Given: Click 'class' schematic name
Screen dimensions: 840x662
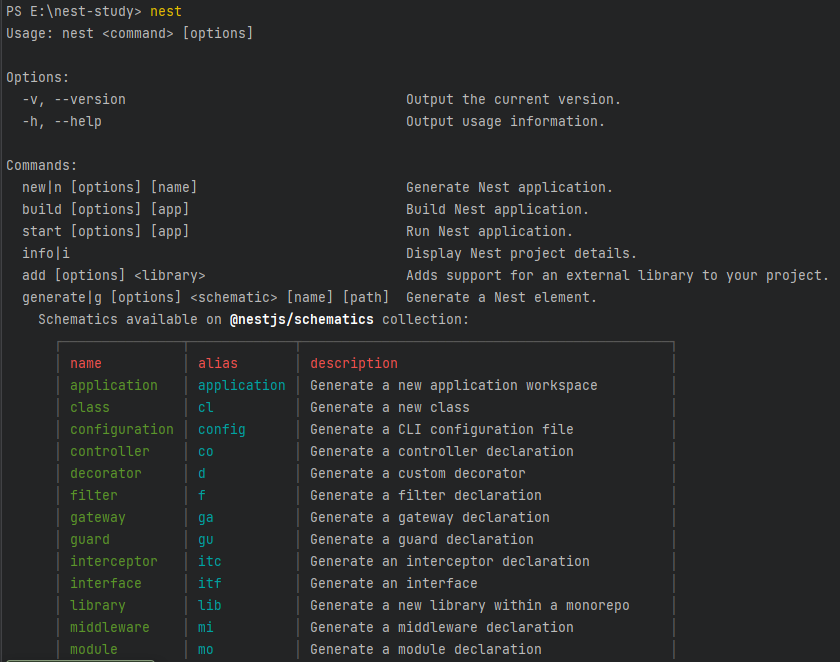Looking at the screenshot, I should 89,407.
